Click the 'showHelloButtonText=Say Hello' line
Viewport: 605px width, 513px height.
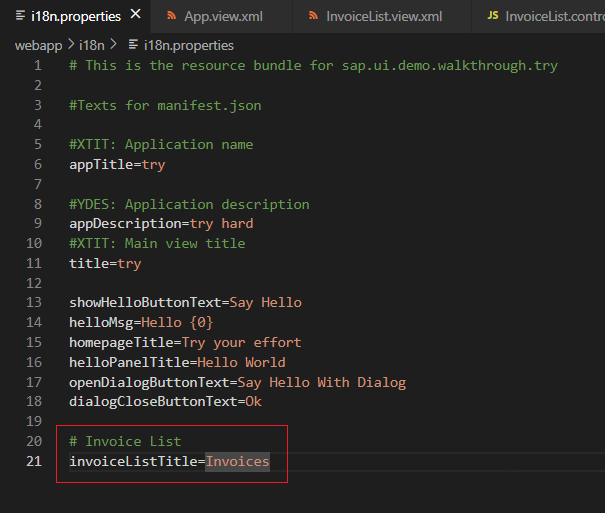pyautogui.click(x=186, y=303)
